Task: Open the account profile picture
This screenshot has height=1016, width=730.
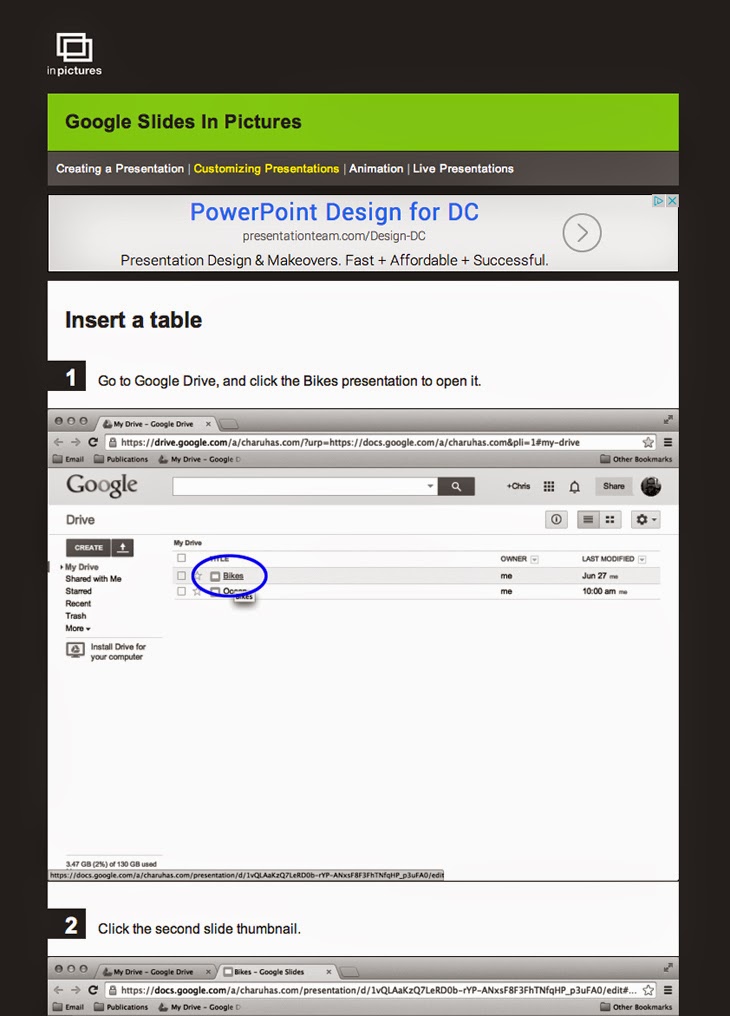Action: tap(651, 486)
